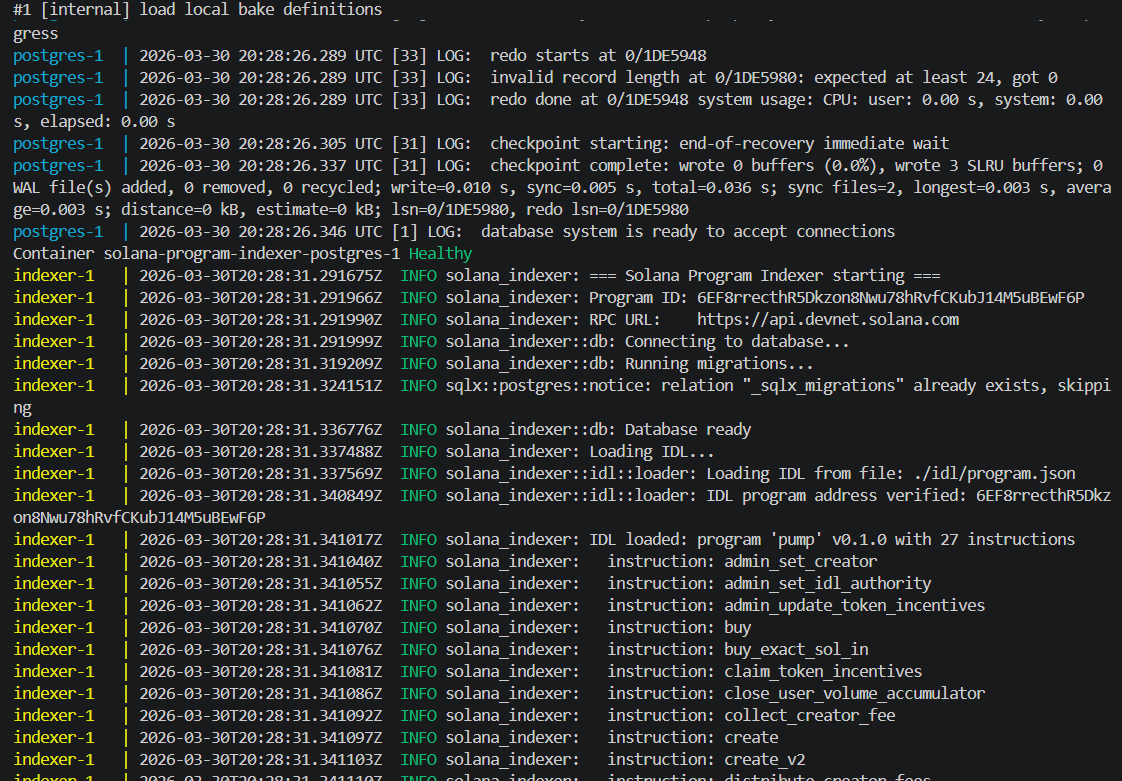Click 'Container solana-program-indexer-postgres-1' text

[207, 253]
